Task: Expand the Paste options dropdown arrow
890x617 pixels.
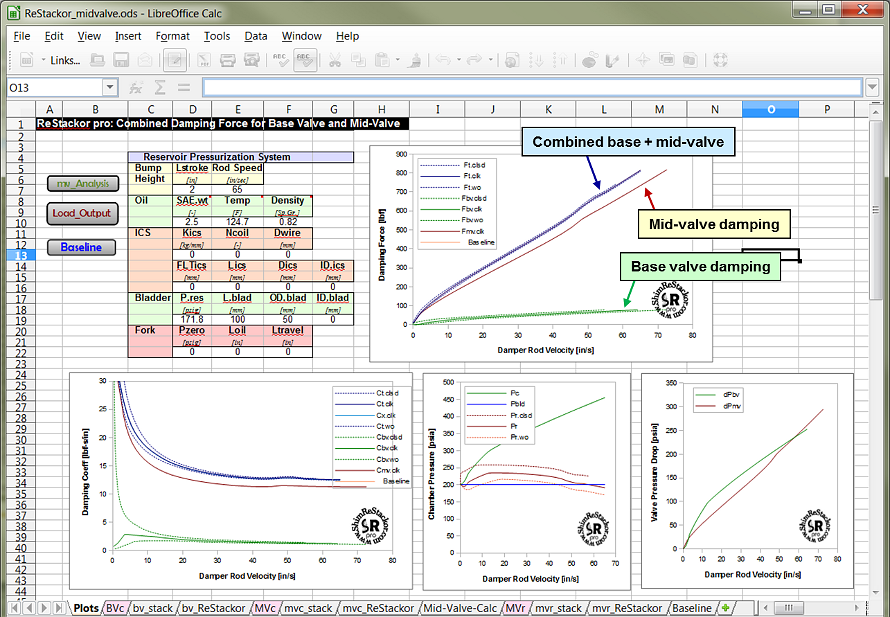Action: click(x=397, y=60)
